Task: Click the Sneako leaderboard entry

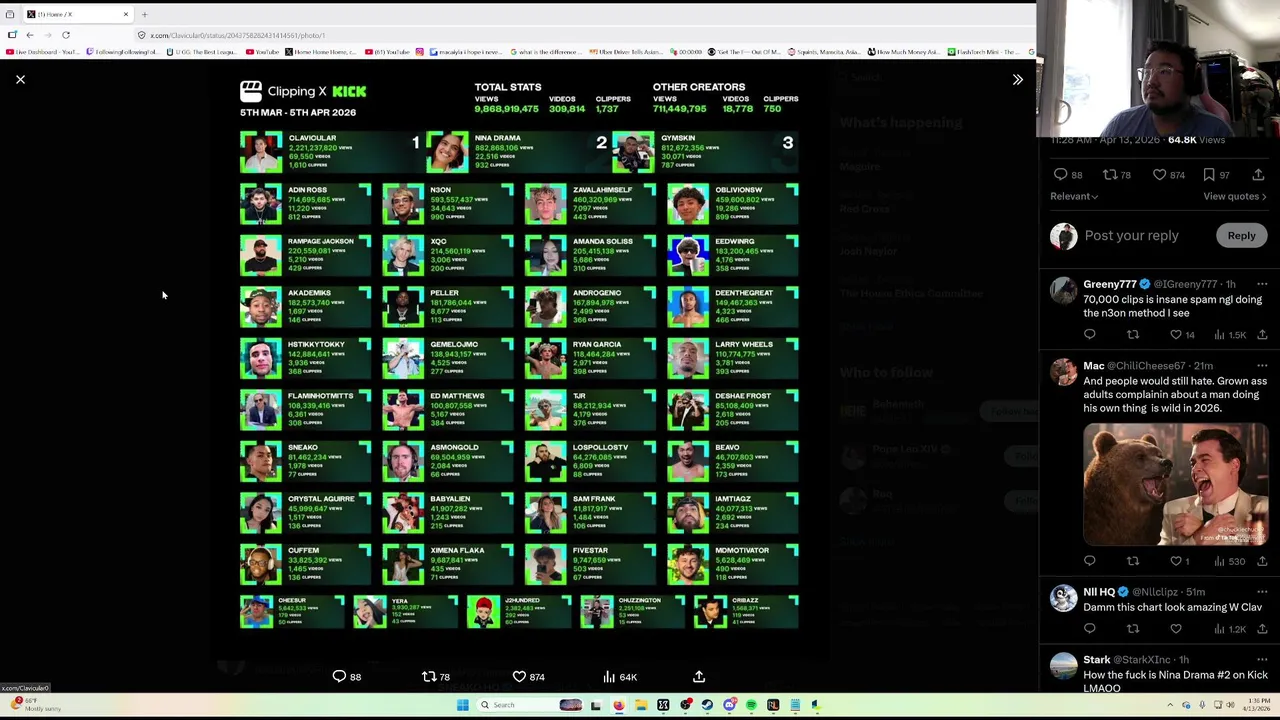Action: point(305,462)
